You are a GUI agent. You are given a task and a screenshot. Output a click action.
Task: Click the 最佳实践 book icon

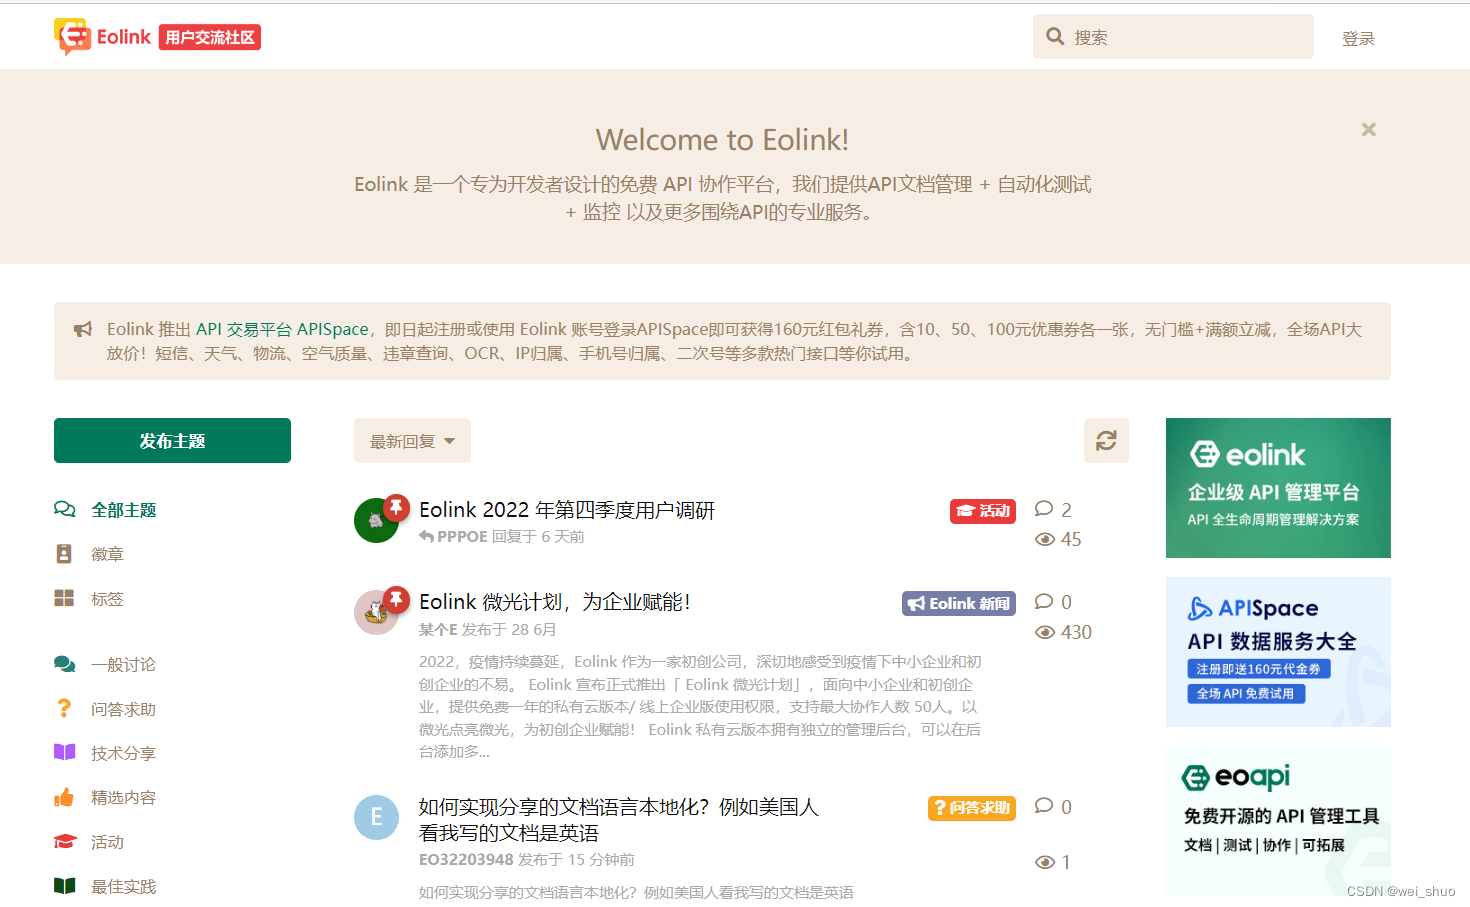[x=65, y=886]
